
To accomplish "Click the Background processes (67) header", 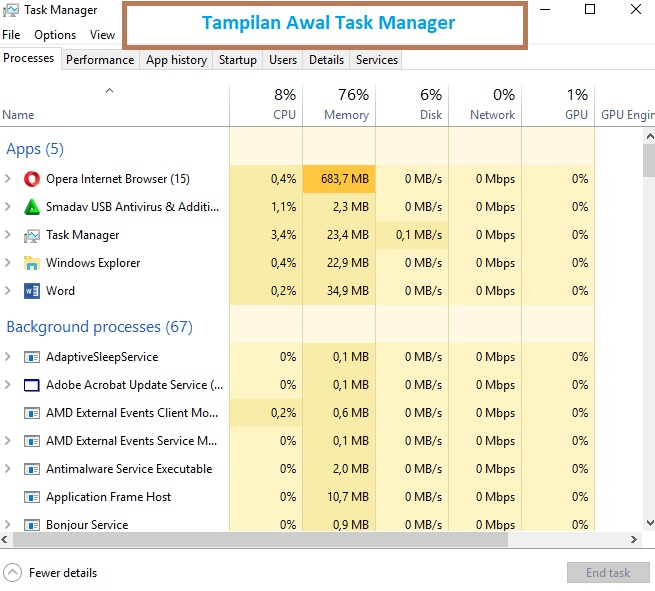I will (x=99, y=327).
